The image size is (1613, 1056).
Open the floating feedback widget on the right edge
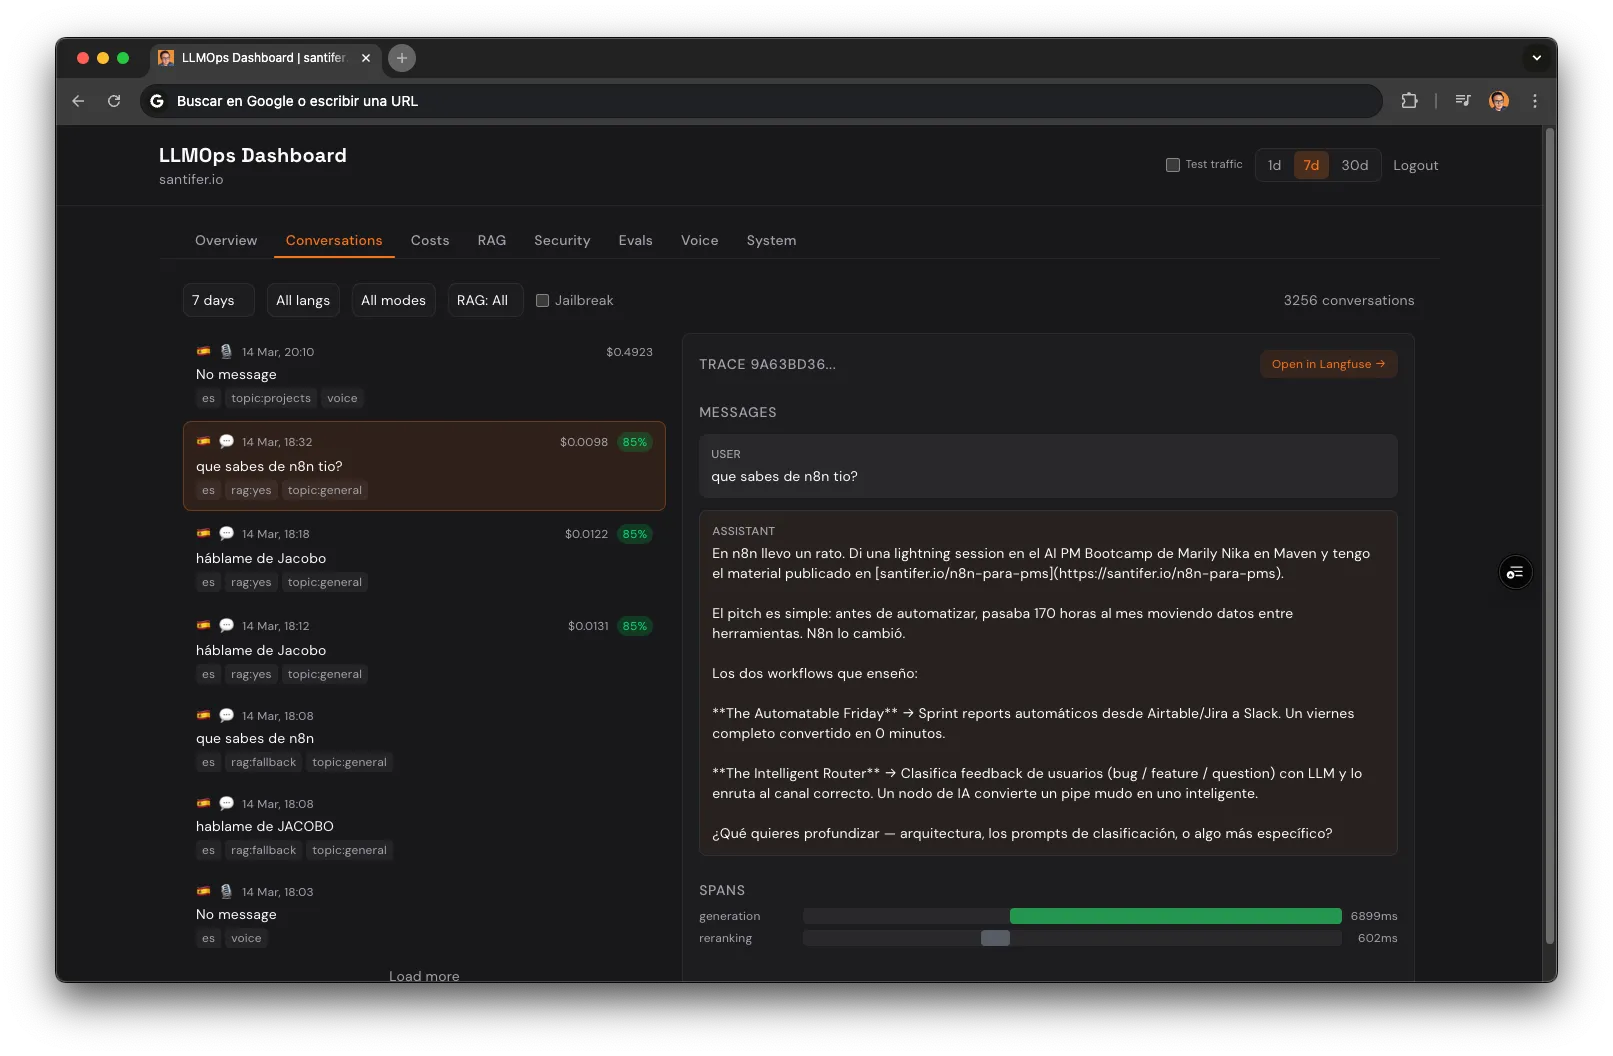click(x=1515, y=572)
